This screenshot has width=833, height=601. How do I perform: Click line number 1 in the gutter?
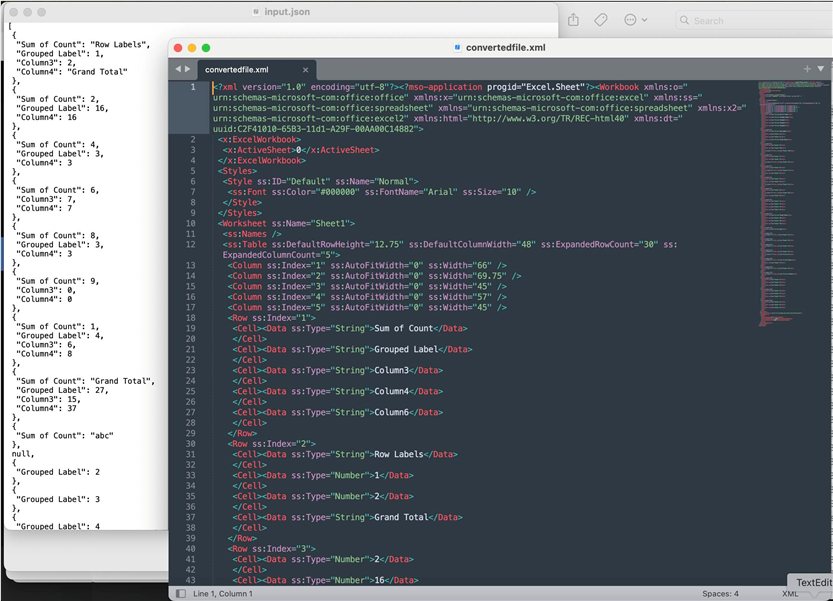(x=193, y=86)
